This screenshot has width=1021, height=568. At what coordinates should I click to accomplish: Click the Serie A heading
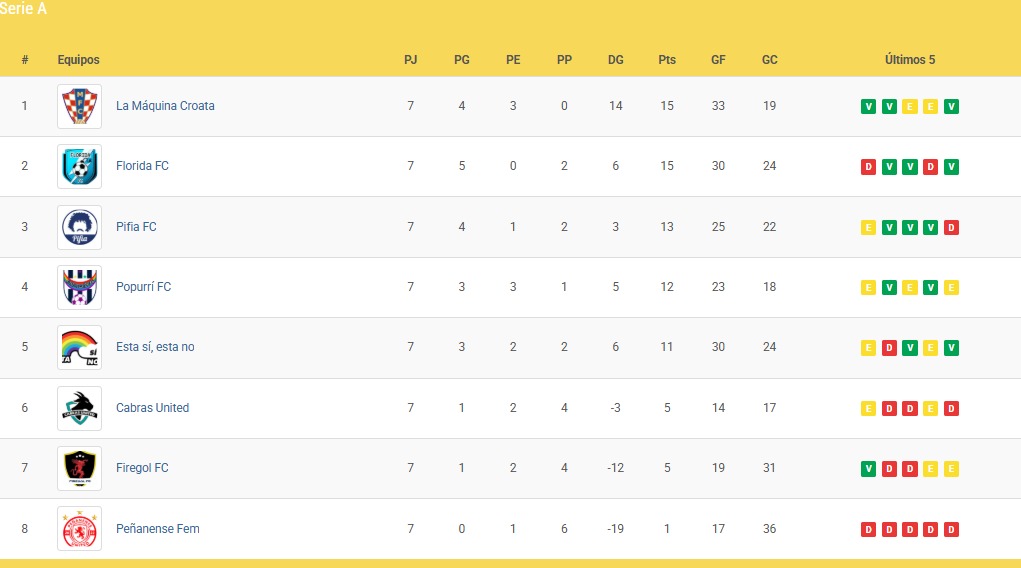click(x=23, y=9)
